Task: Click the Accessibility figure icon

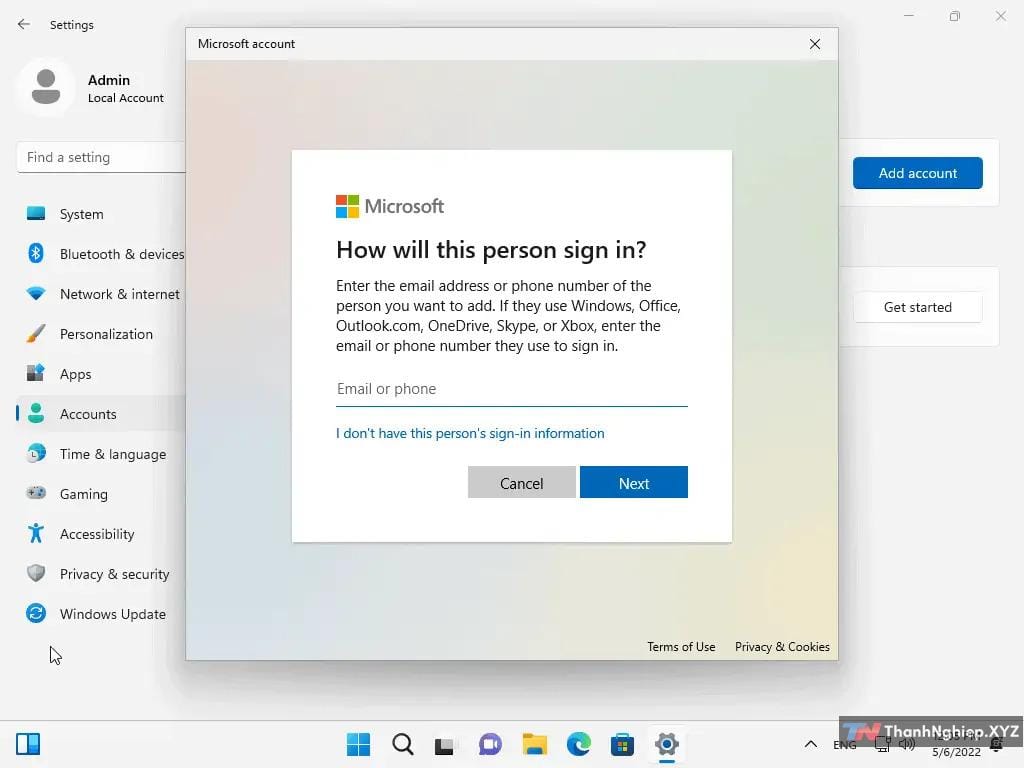Action: coord(36,534)
